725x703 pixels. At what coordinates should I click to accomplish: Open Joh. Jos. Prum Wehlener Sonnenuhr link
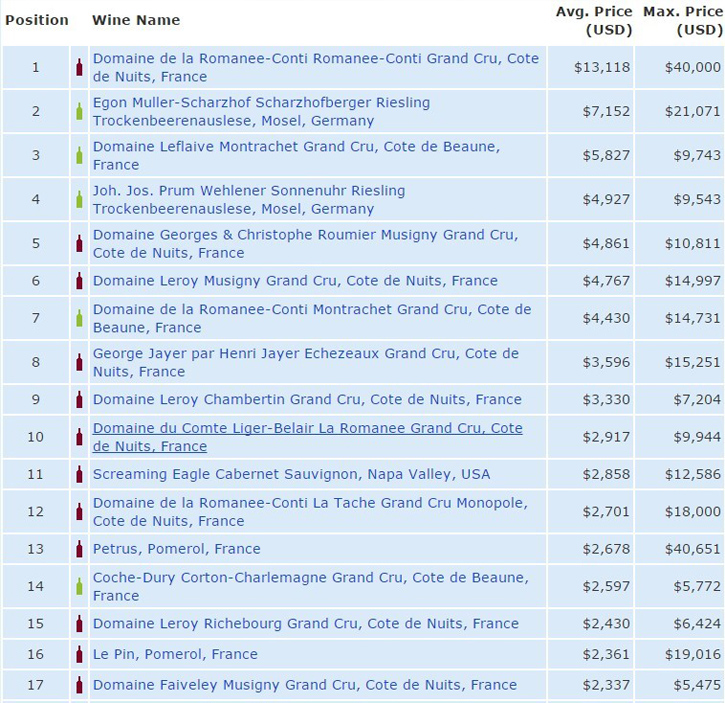click(249, 199)
